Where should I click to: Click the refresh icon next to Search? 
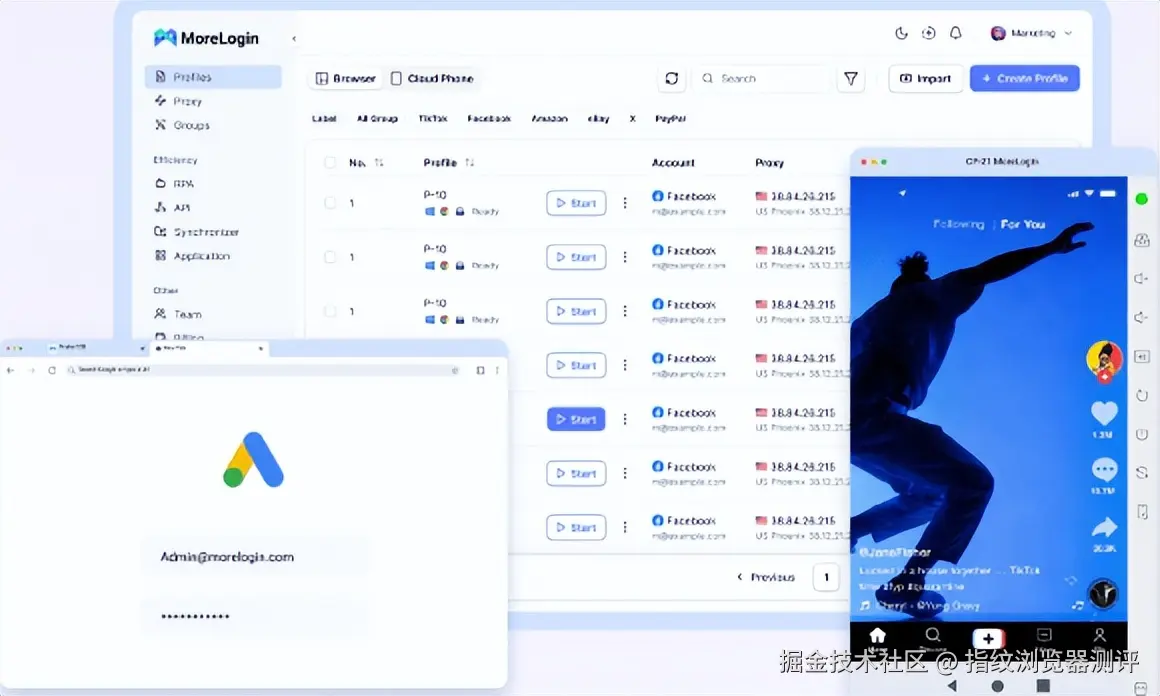point(672,78)
